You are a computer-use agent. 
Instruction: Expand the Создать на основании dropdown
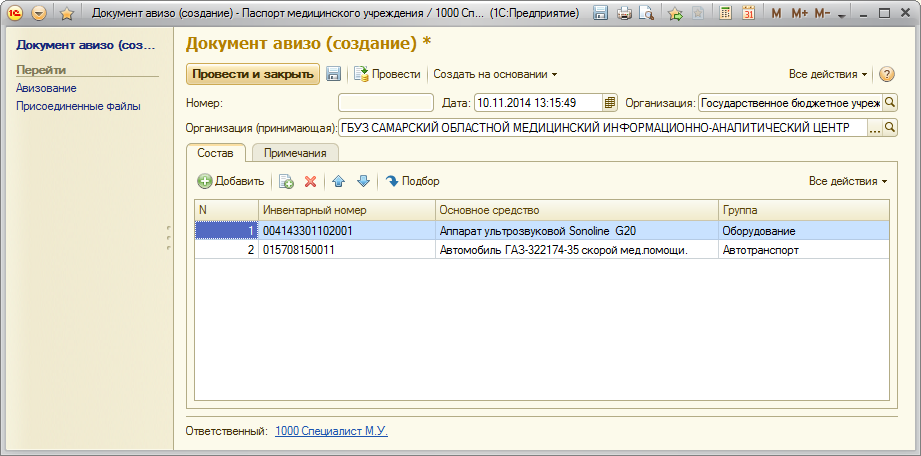(495, 74)
